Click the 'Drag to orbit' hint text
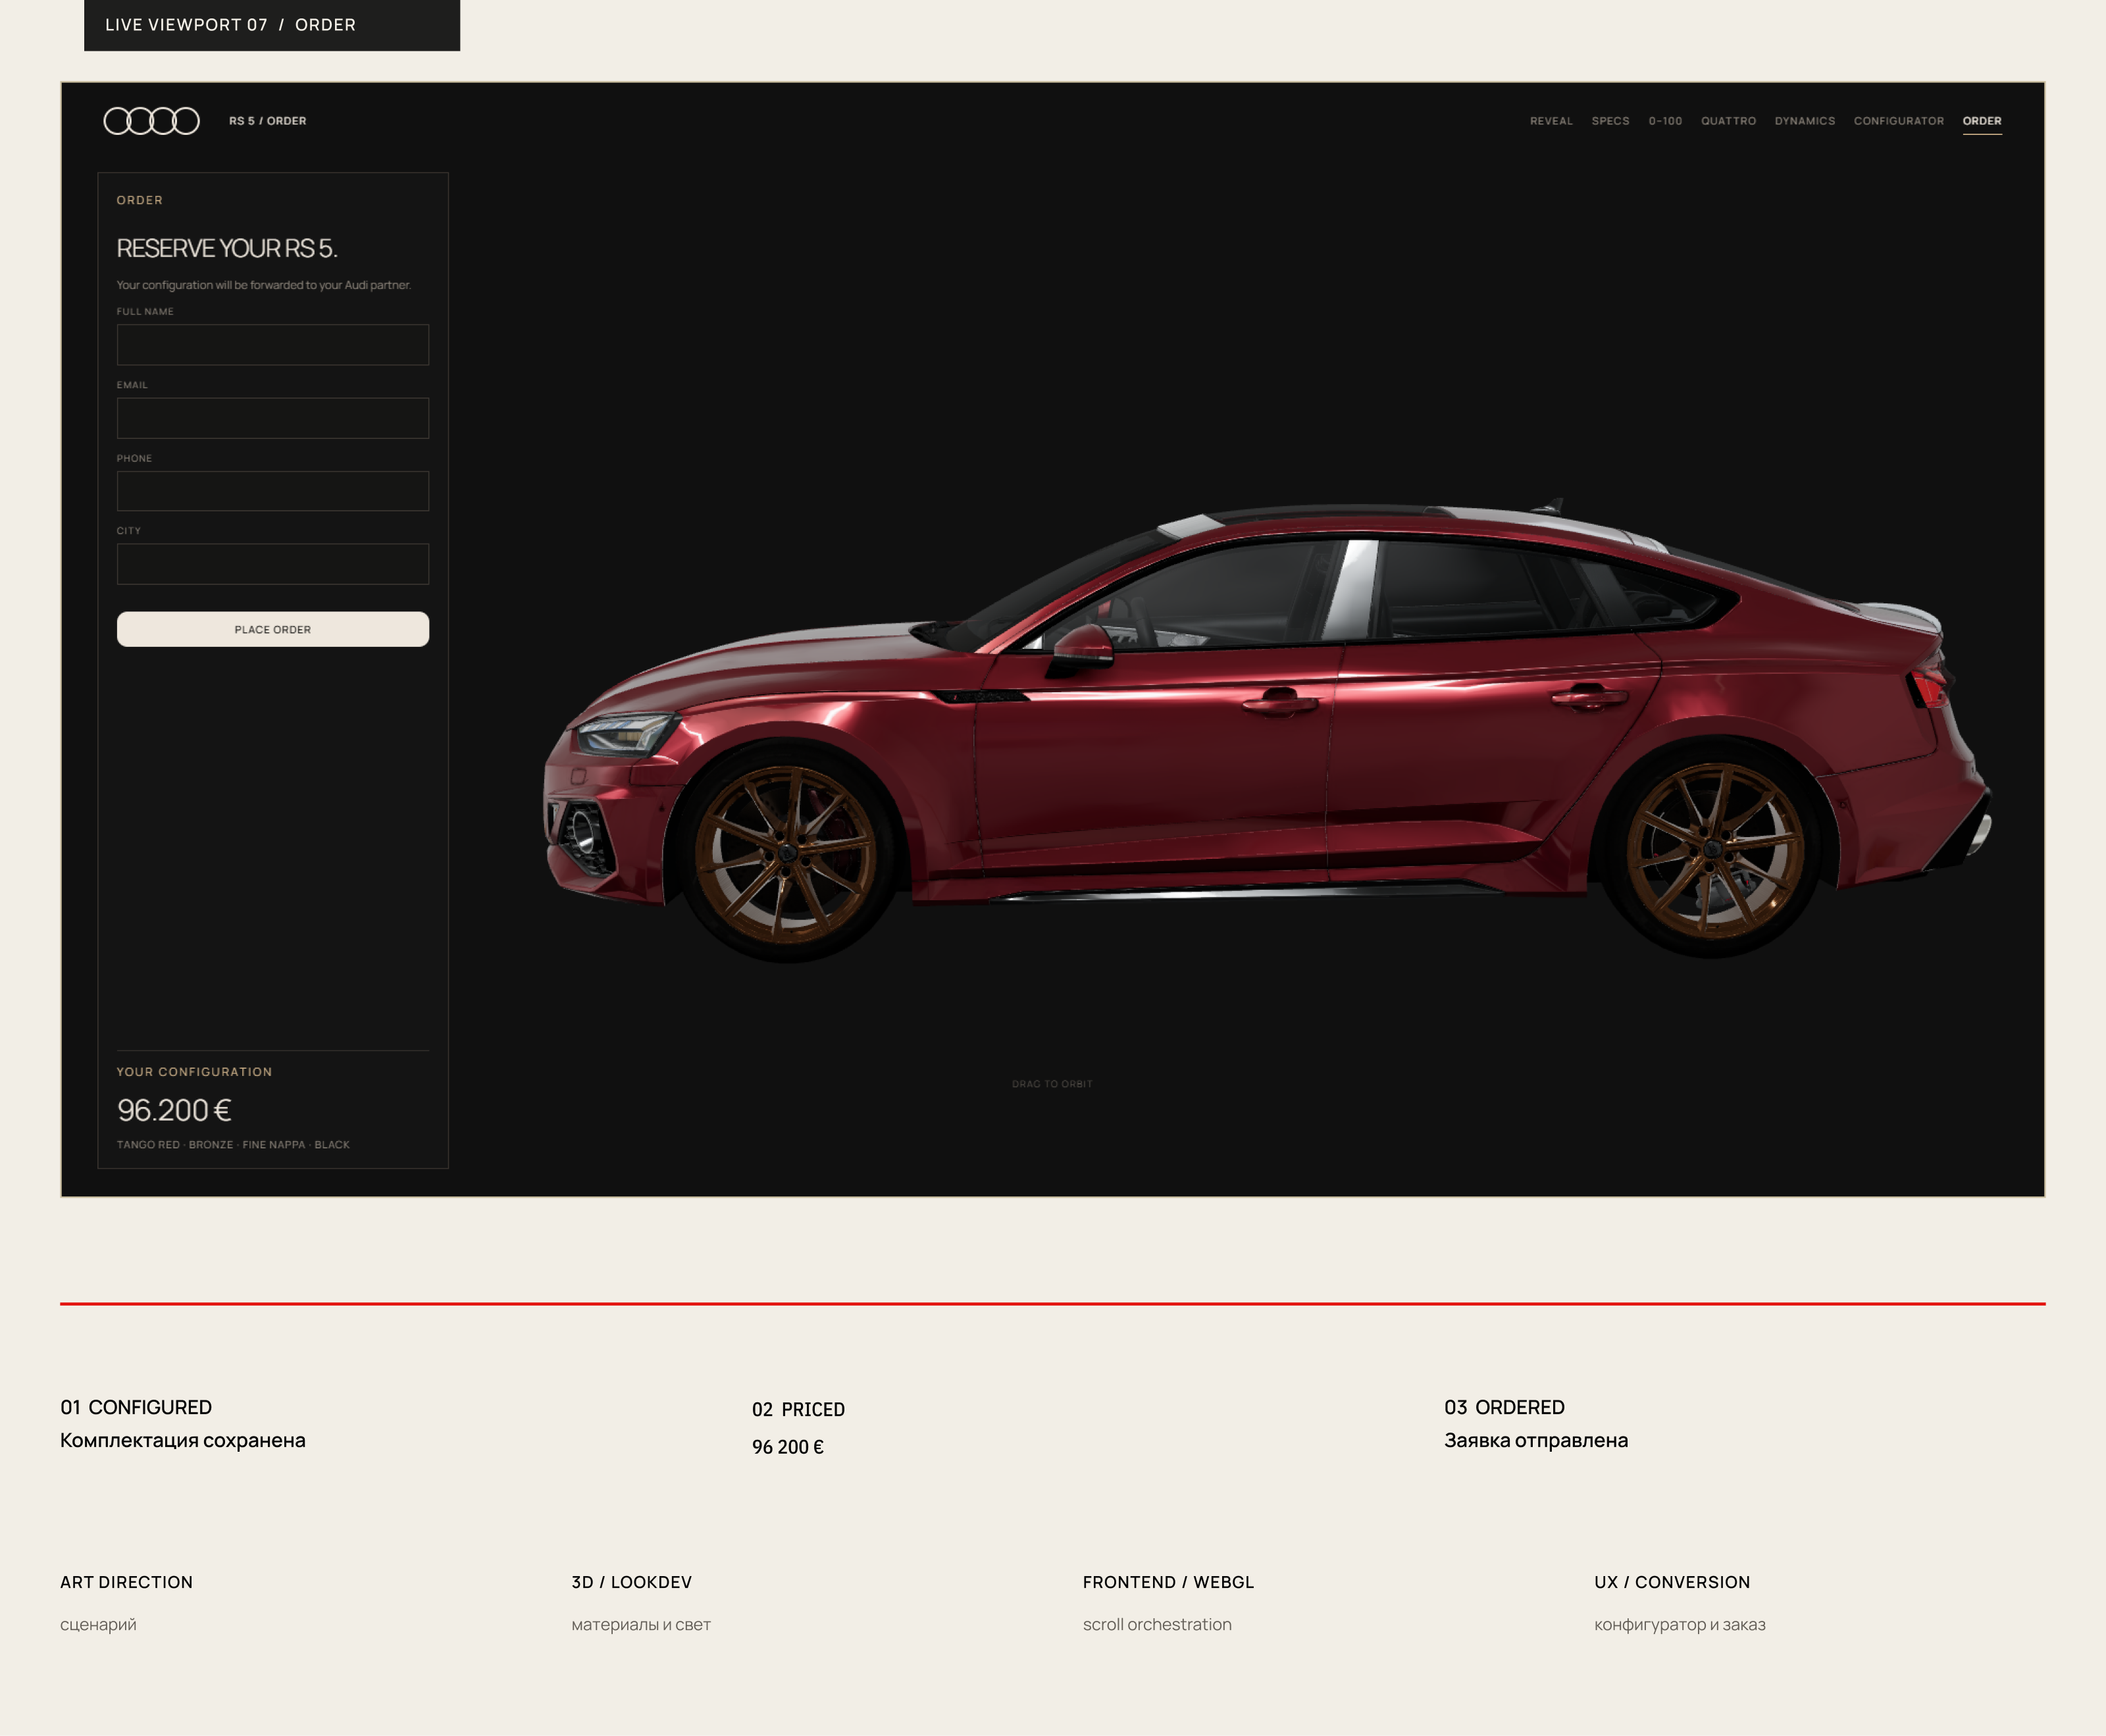 coord(1052,1084)
